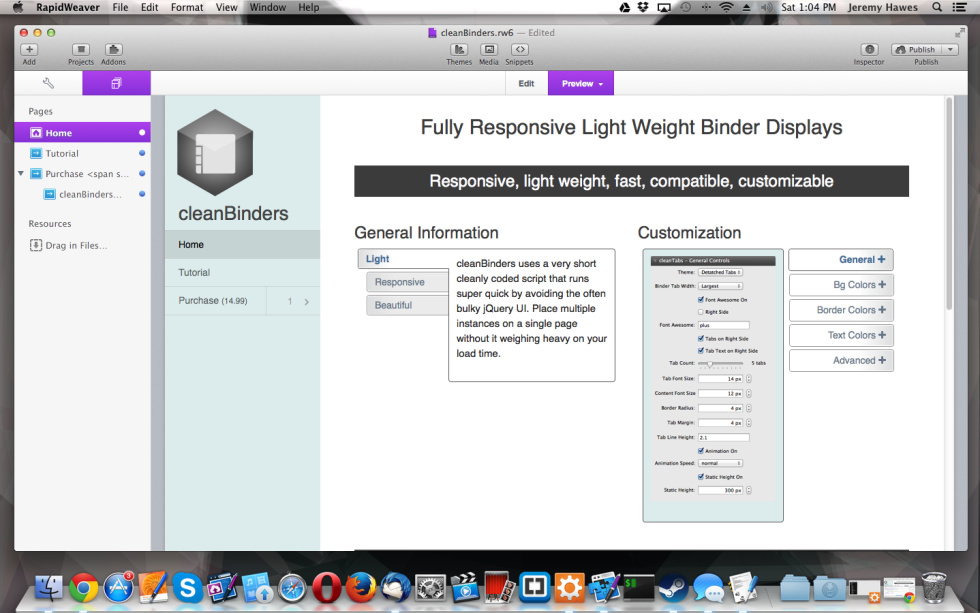This screenshot has width=980, height=613.
Task: Open the Inspector icon
Action: click(869, 49)
